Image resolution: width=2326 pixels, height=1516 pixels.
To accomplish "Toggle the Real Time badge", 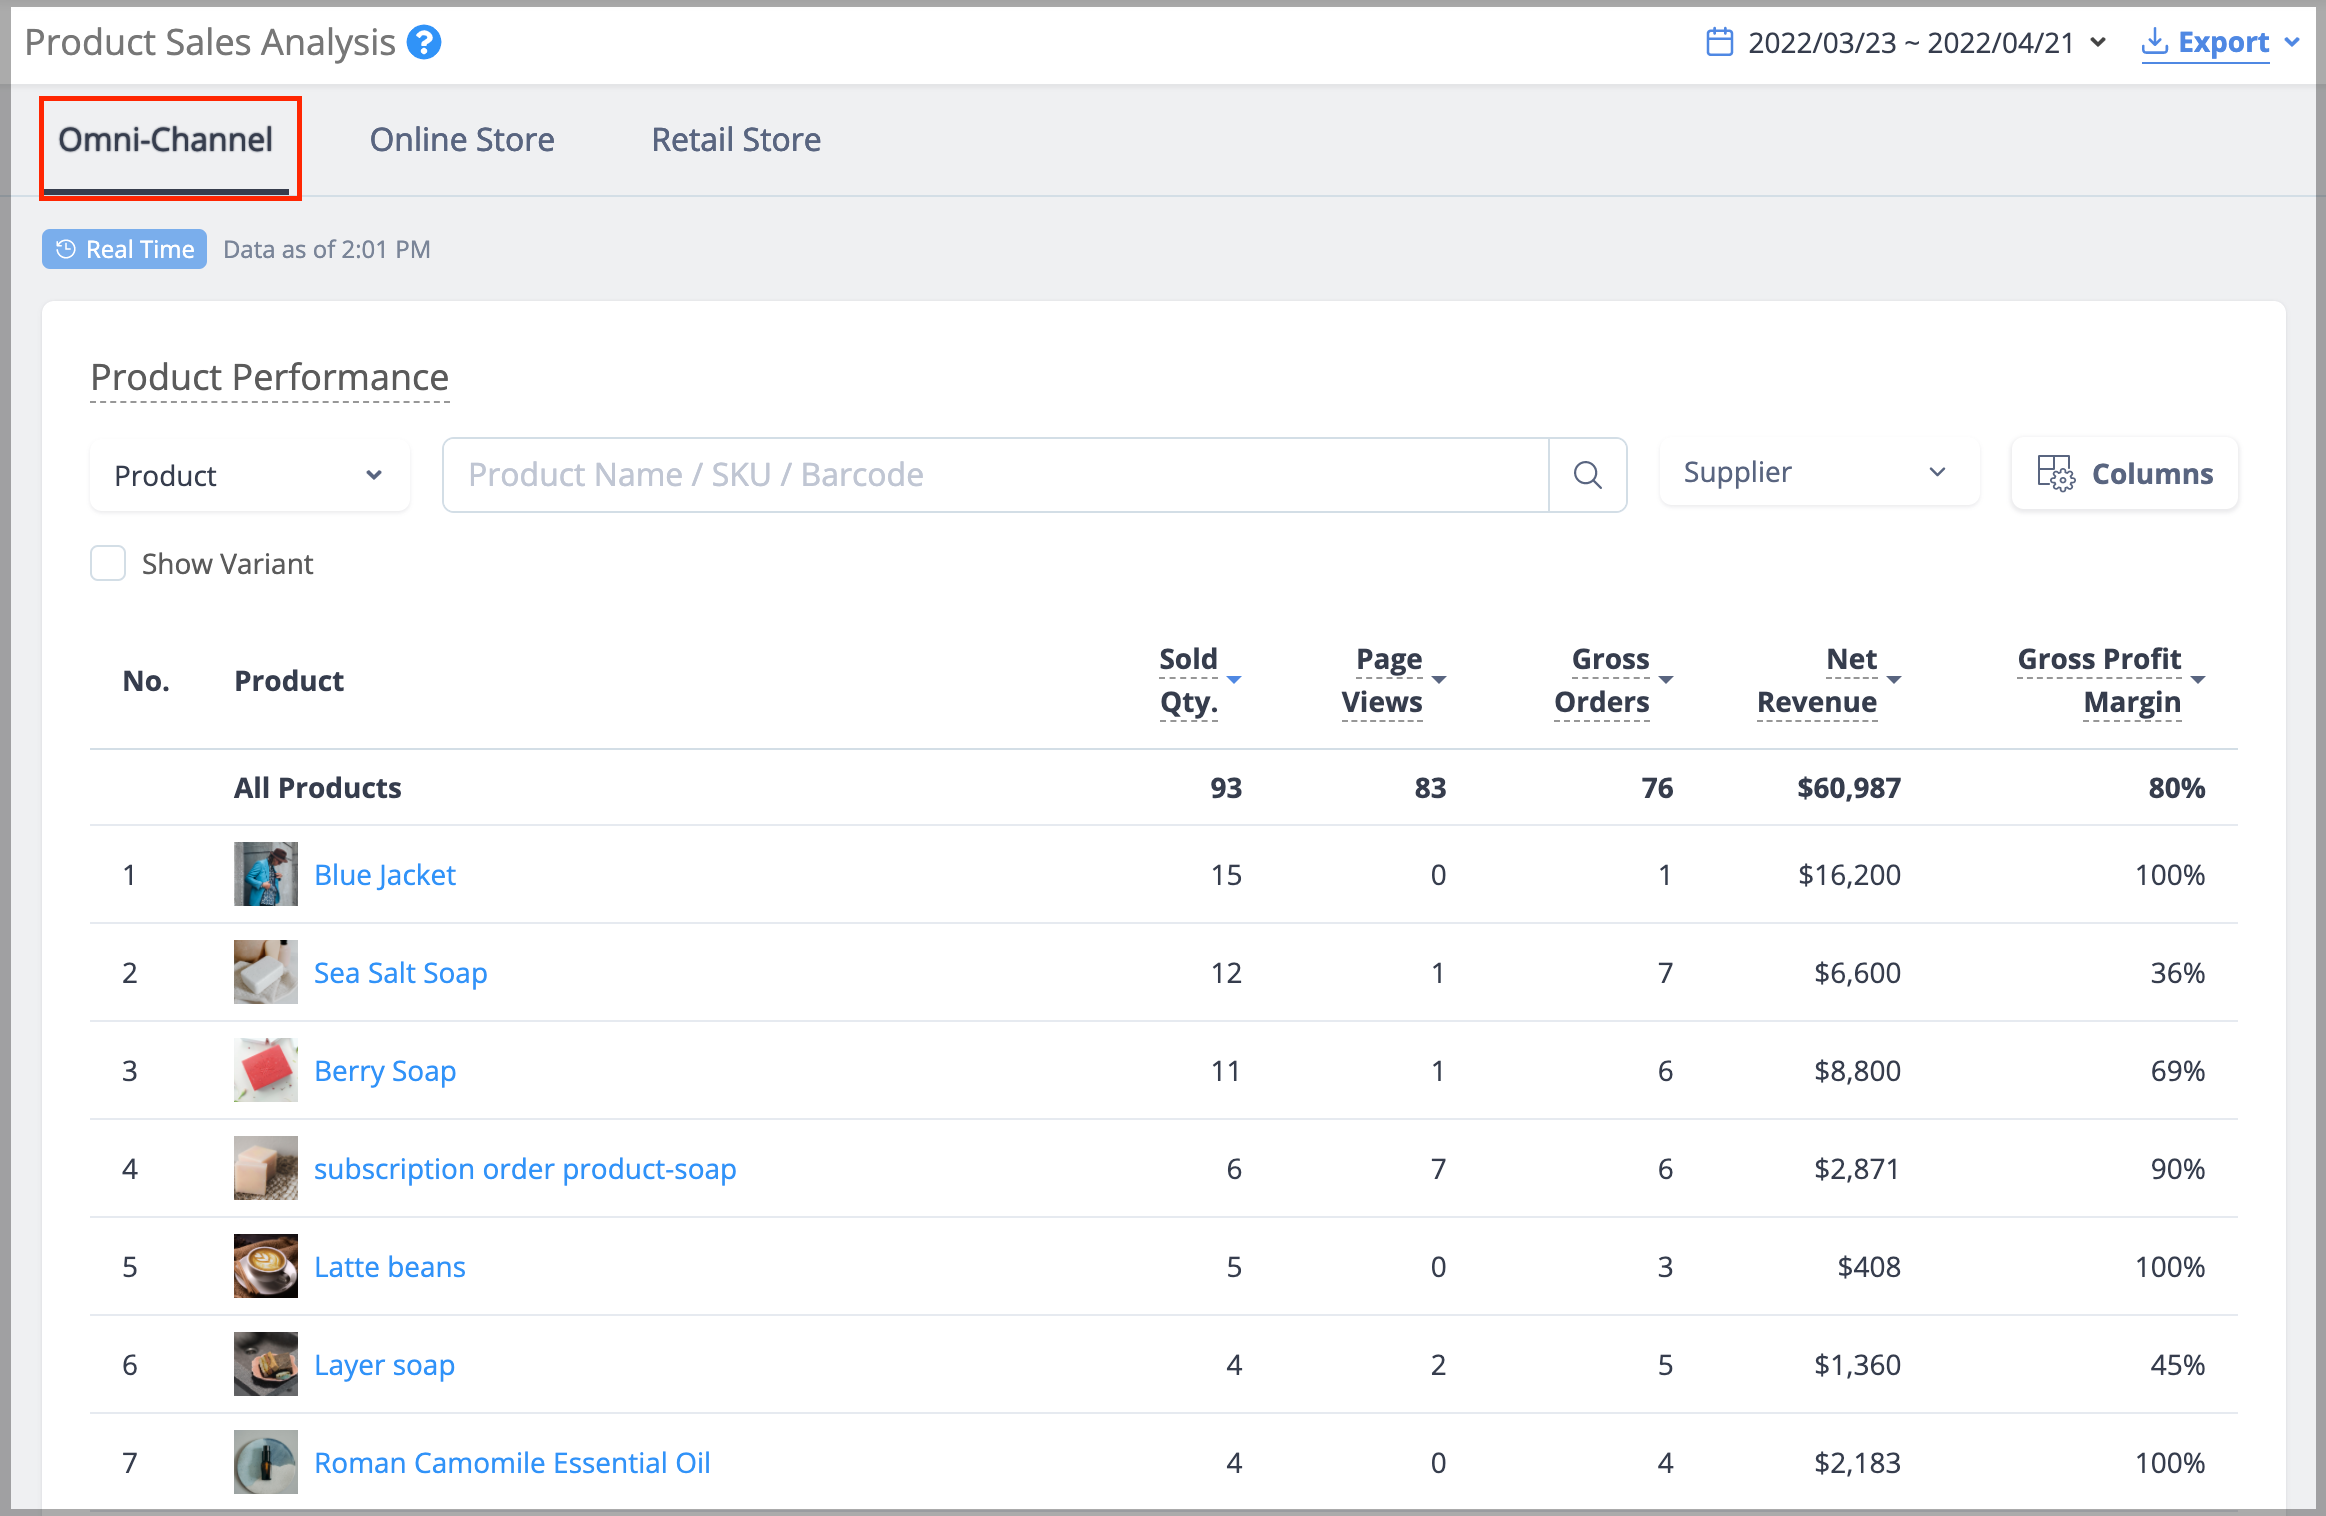I will click(125, 249).
